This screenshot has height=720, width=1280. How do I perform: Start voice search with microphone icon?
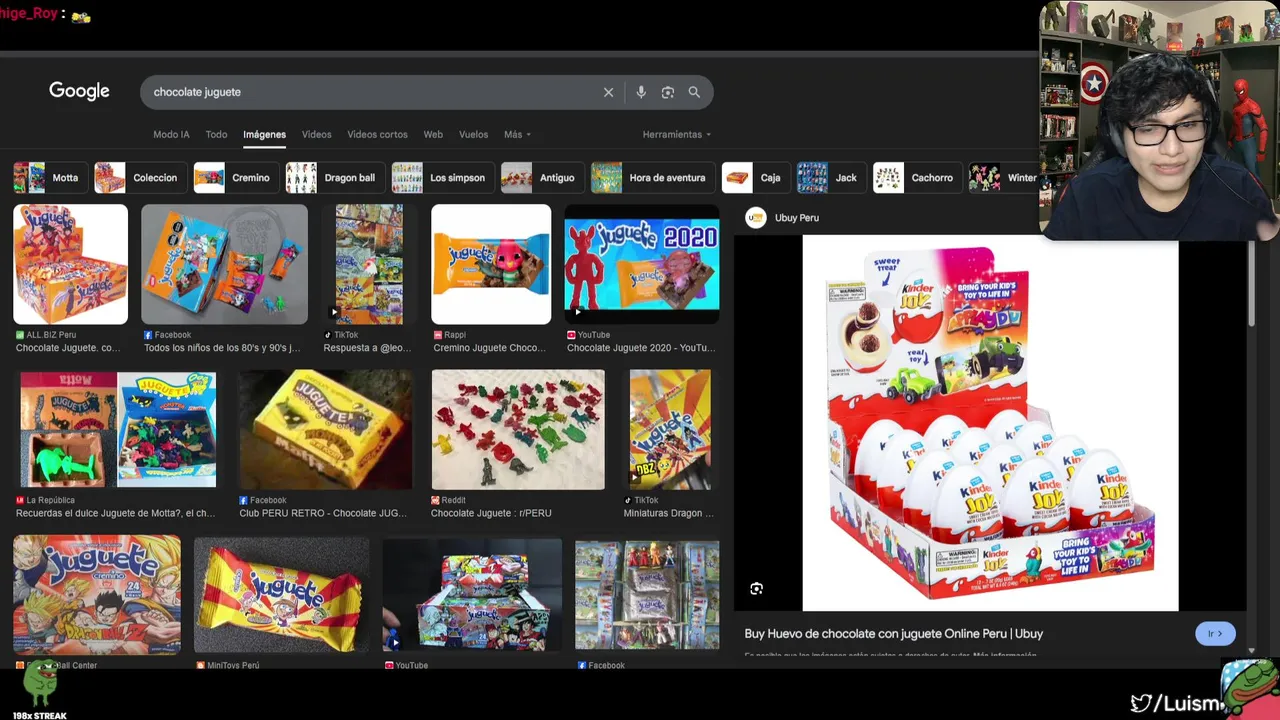click(x=641, y=92)
